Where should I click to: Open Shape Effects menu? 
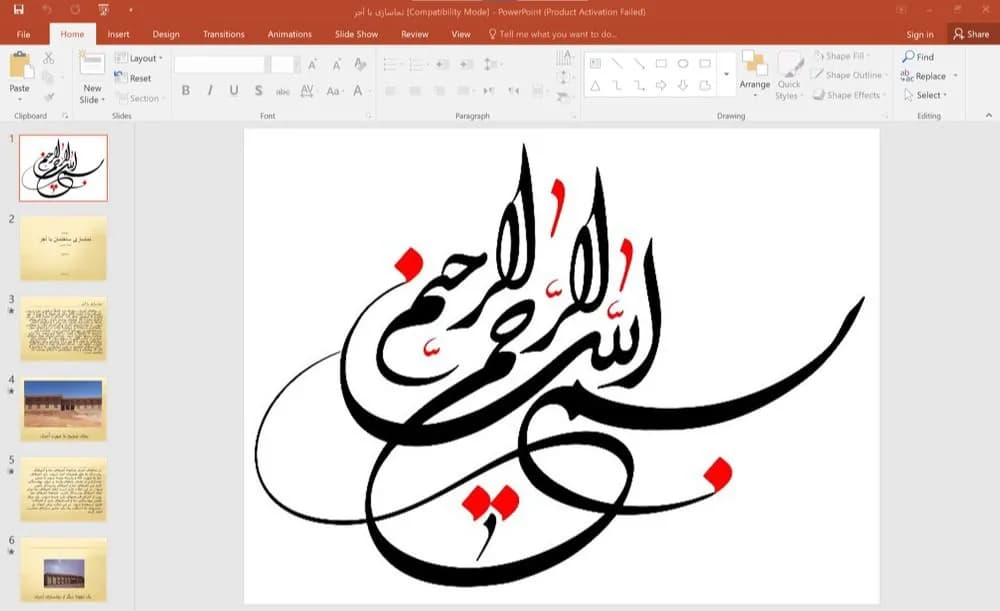[849, 95]
